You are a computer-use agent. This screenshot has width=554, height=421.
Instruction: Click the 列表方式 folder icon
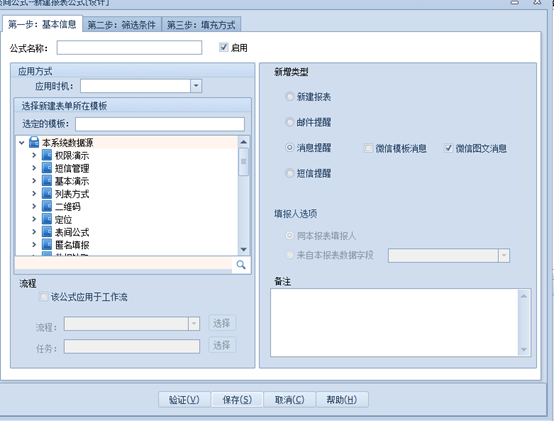(x=47, y=193)
